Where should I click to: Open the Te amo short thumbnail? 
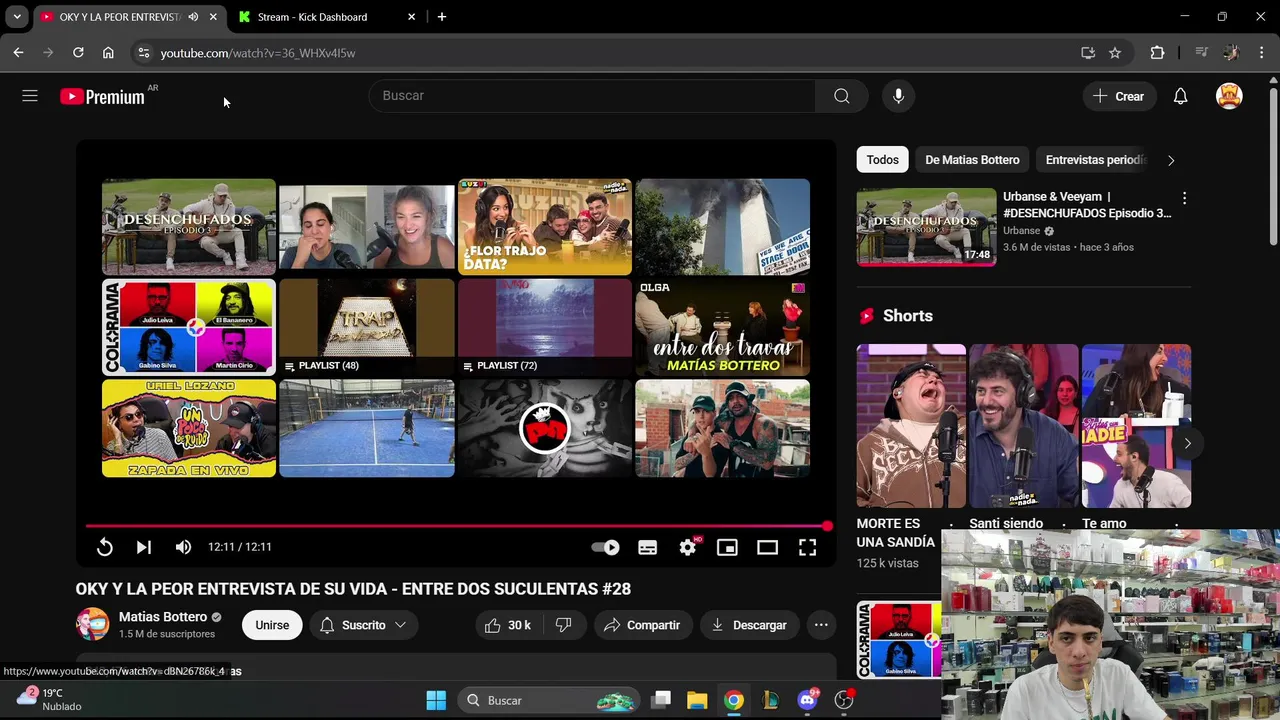[1136, 426]
